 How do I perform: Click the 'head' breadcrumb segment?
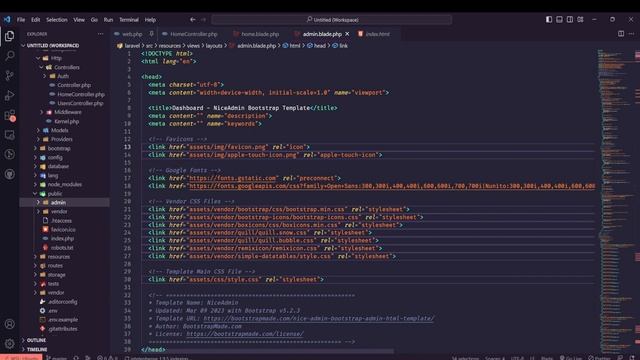coord(320,46)
